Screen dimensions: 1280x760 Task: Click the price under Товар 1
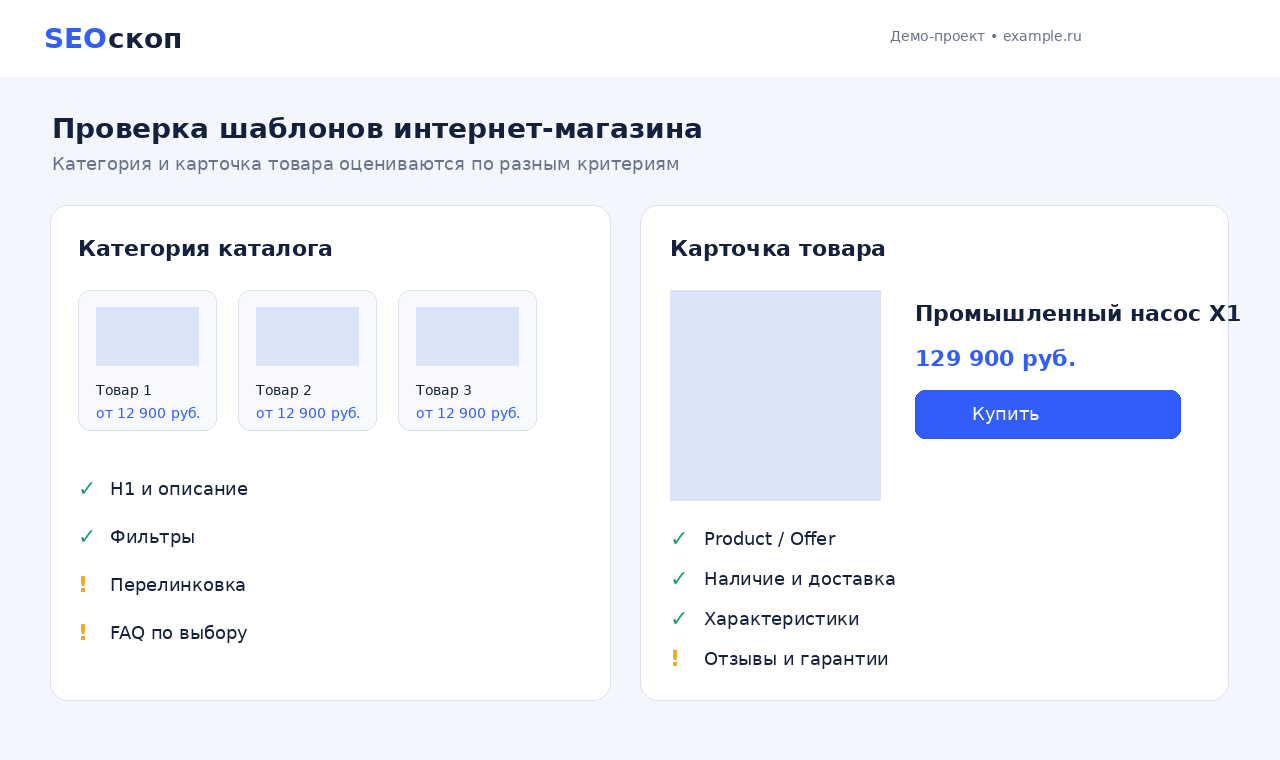pos(148,413)
